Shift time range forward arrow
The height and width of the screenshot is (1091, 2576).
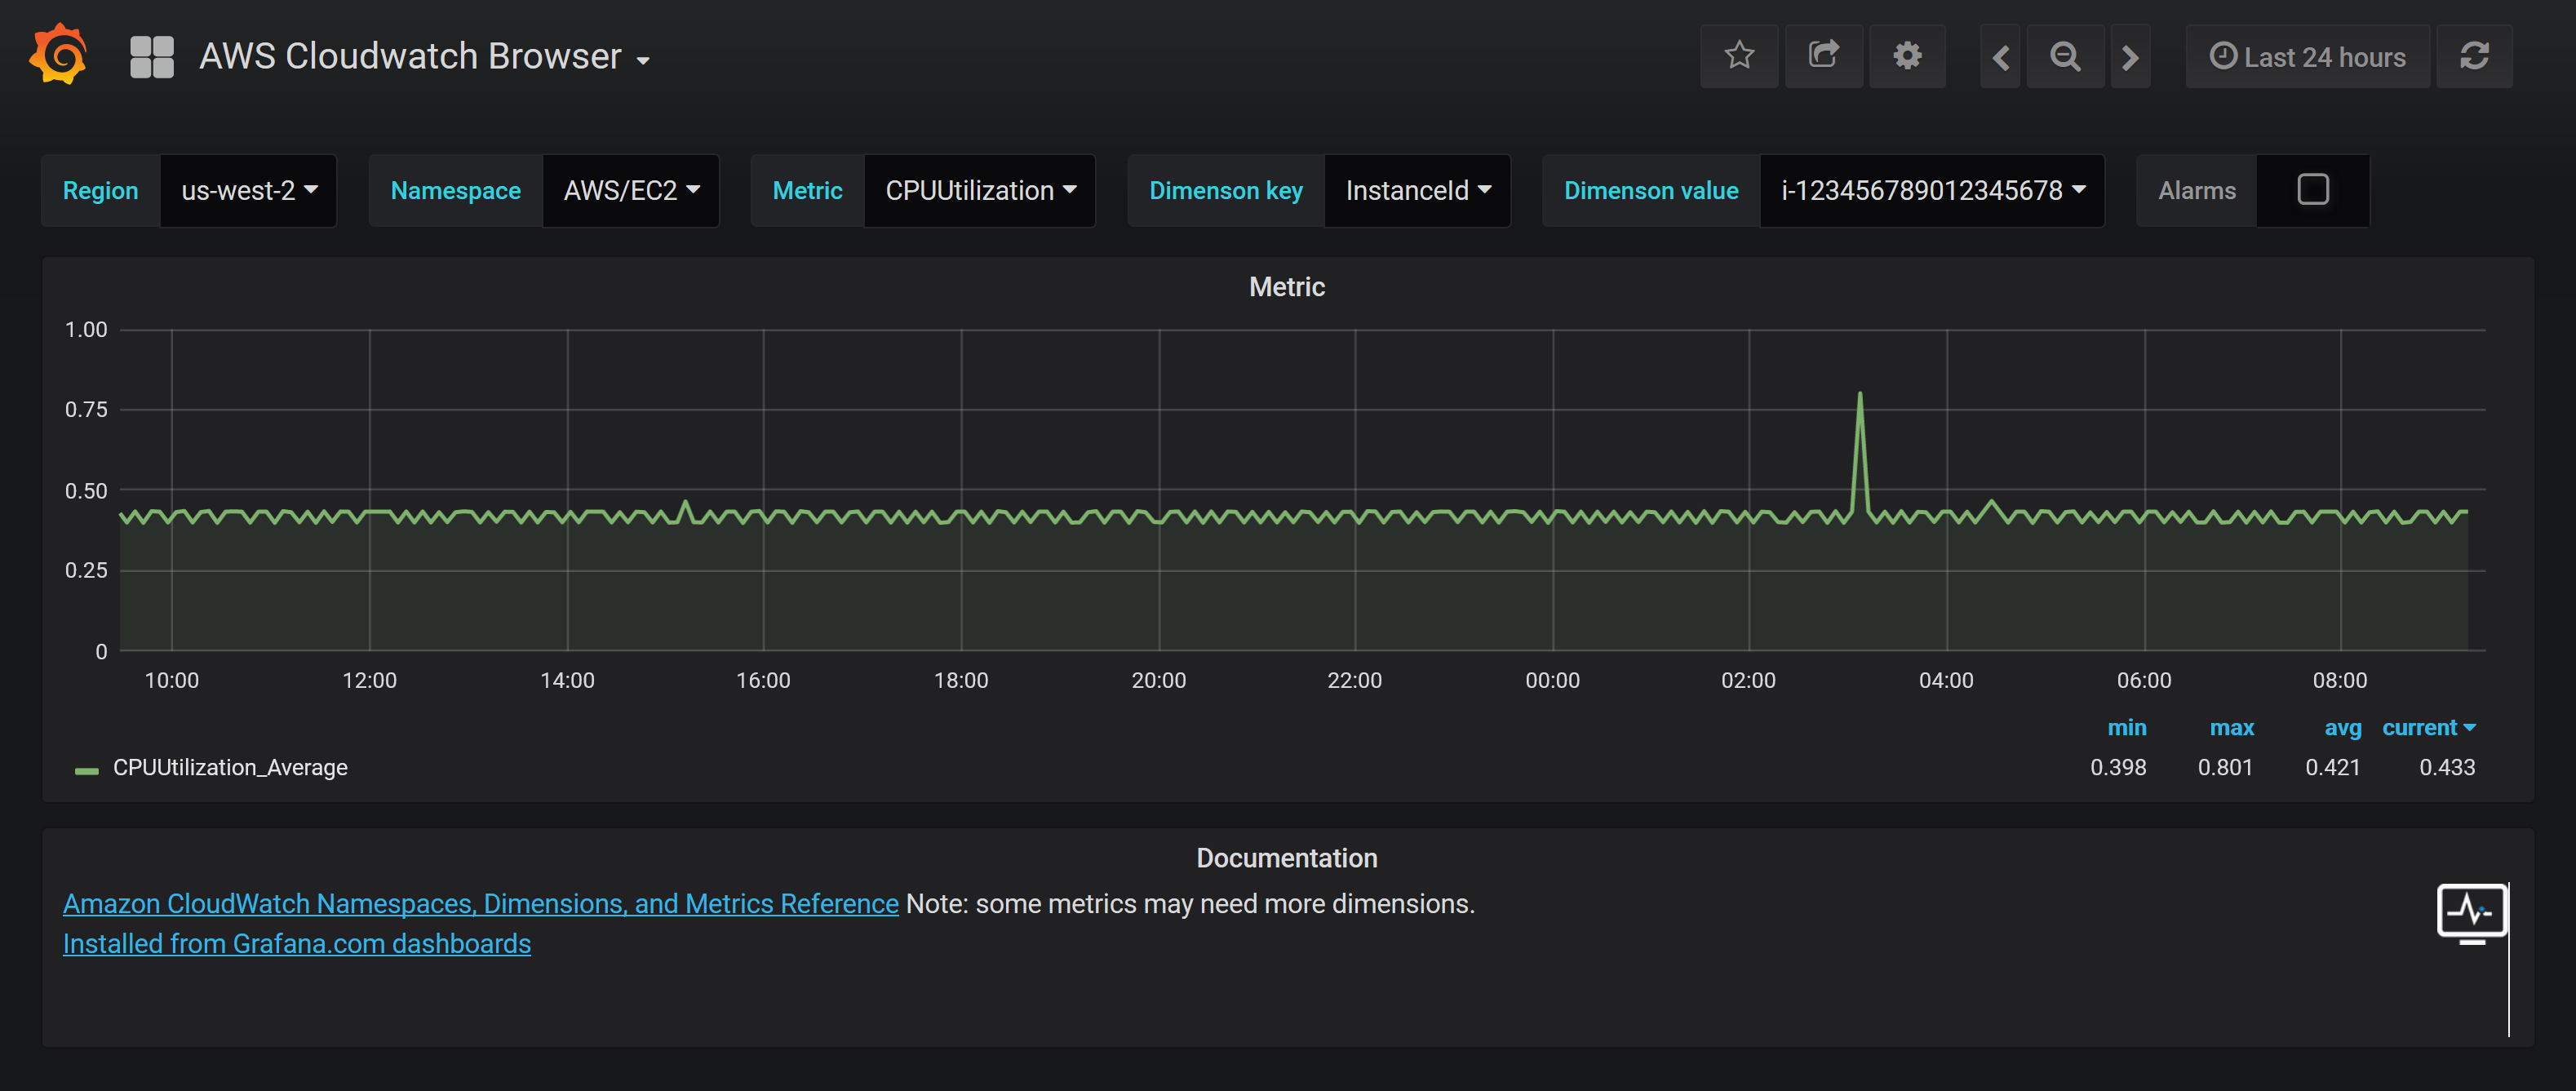[2130, 57]
